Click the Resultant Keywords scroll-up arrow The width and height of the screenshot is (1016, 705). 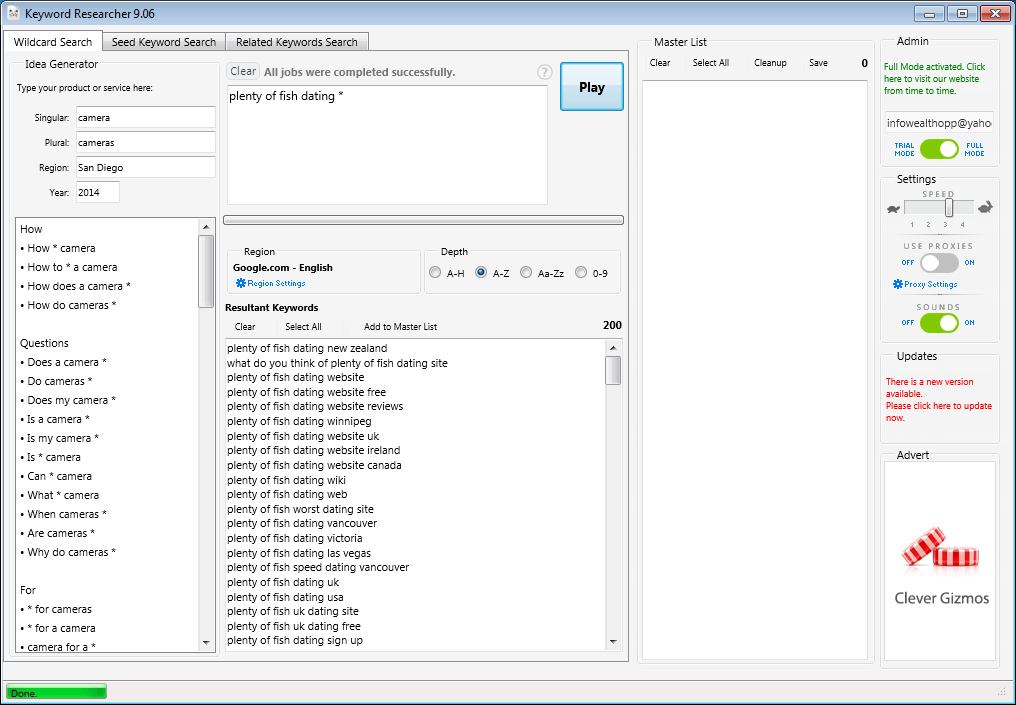click(x=613, y=348)
